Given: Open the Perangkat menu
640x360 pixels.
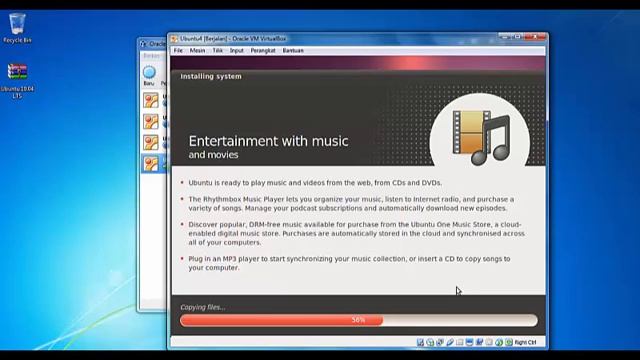Looking at the screenshot, I should [x=263, y=51].
